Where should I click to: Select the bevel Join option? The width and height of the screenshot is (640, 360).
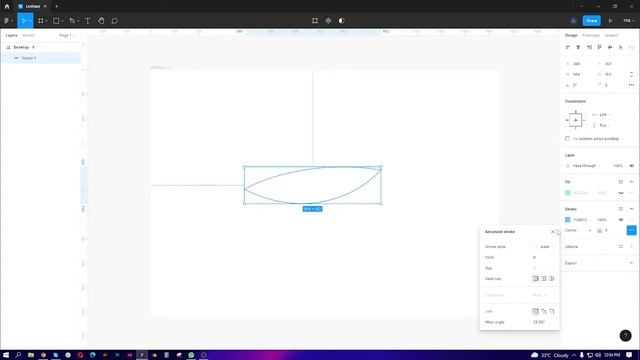tap(543, 311)
